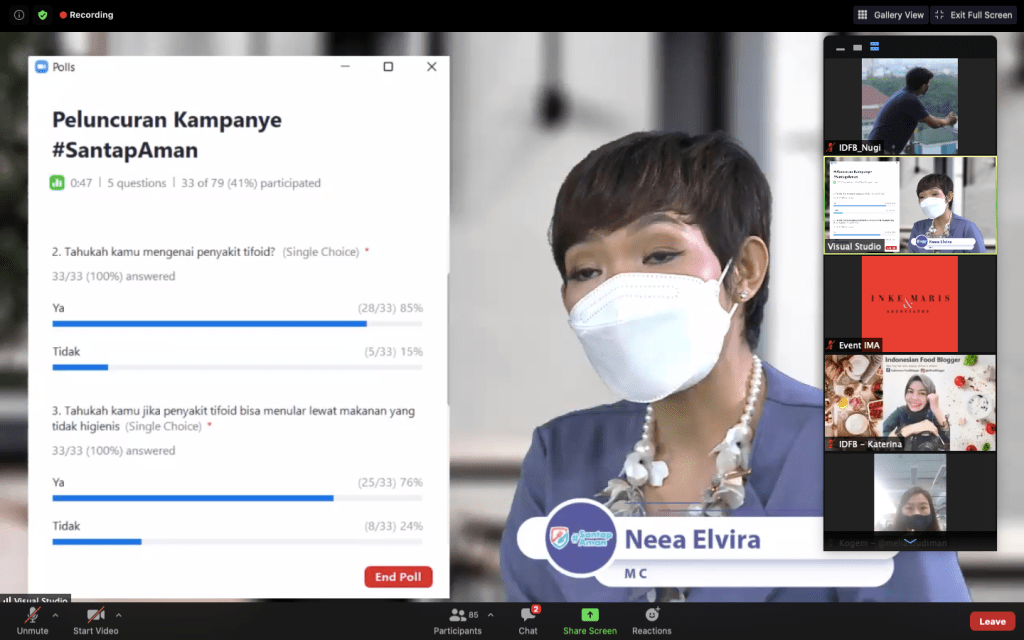Open the Reactions menu
Image resolution: width=1024 pixels, height=640 pixels.
(652, 615)
